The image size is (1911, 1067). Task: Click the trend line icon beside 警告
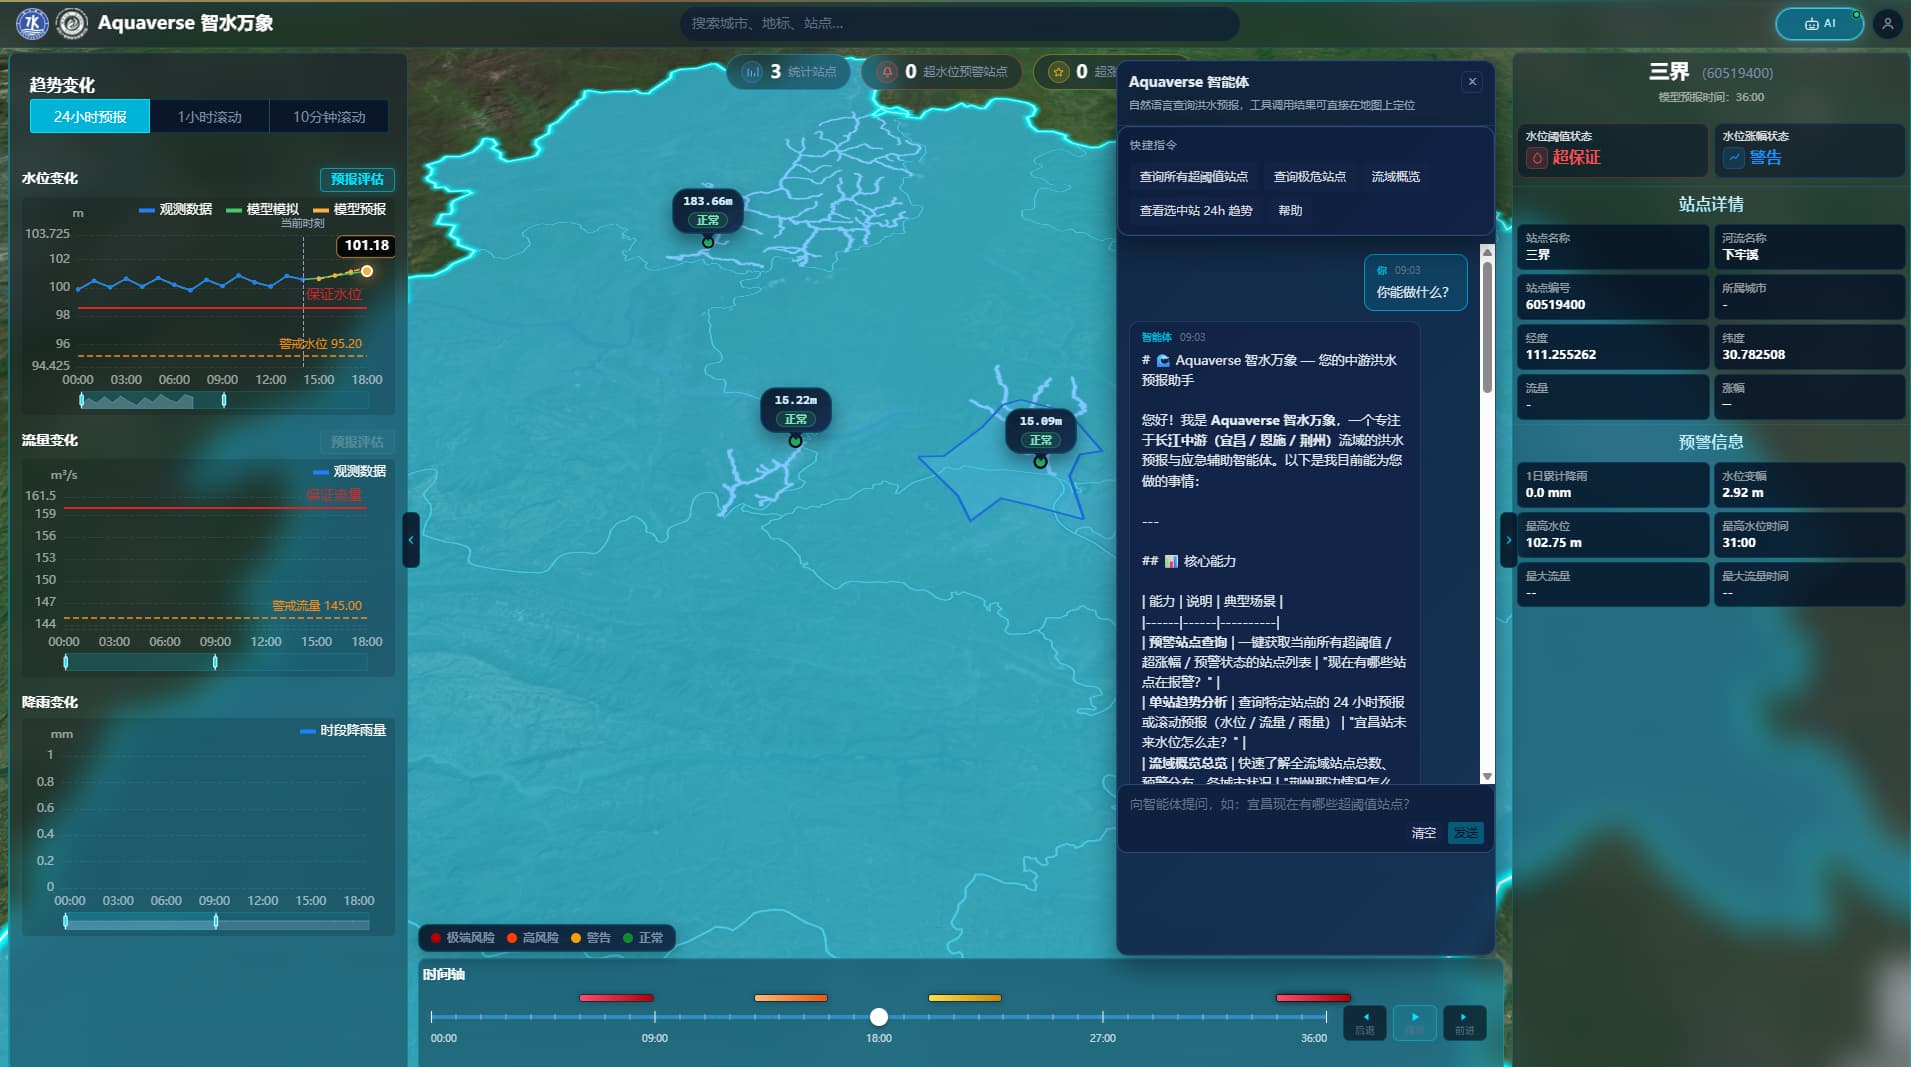(1733, 158)
